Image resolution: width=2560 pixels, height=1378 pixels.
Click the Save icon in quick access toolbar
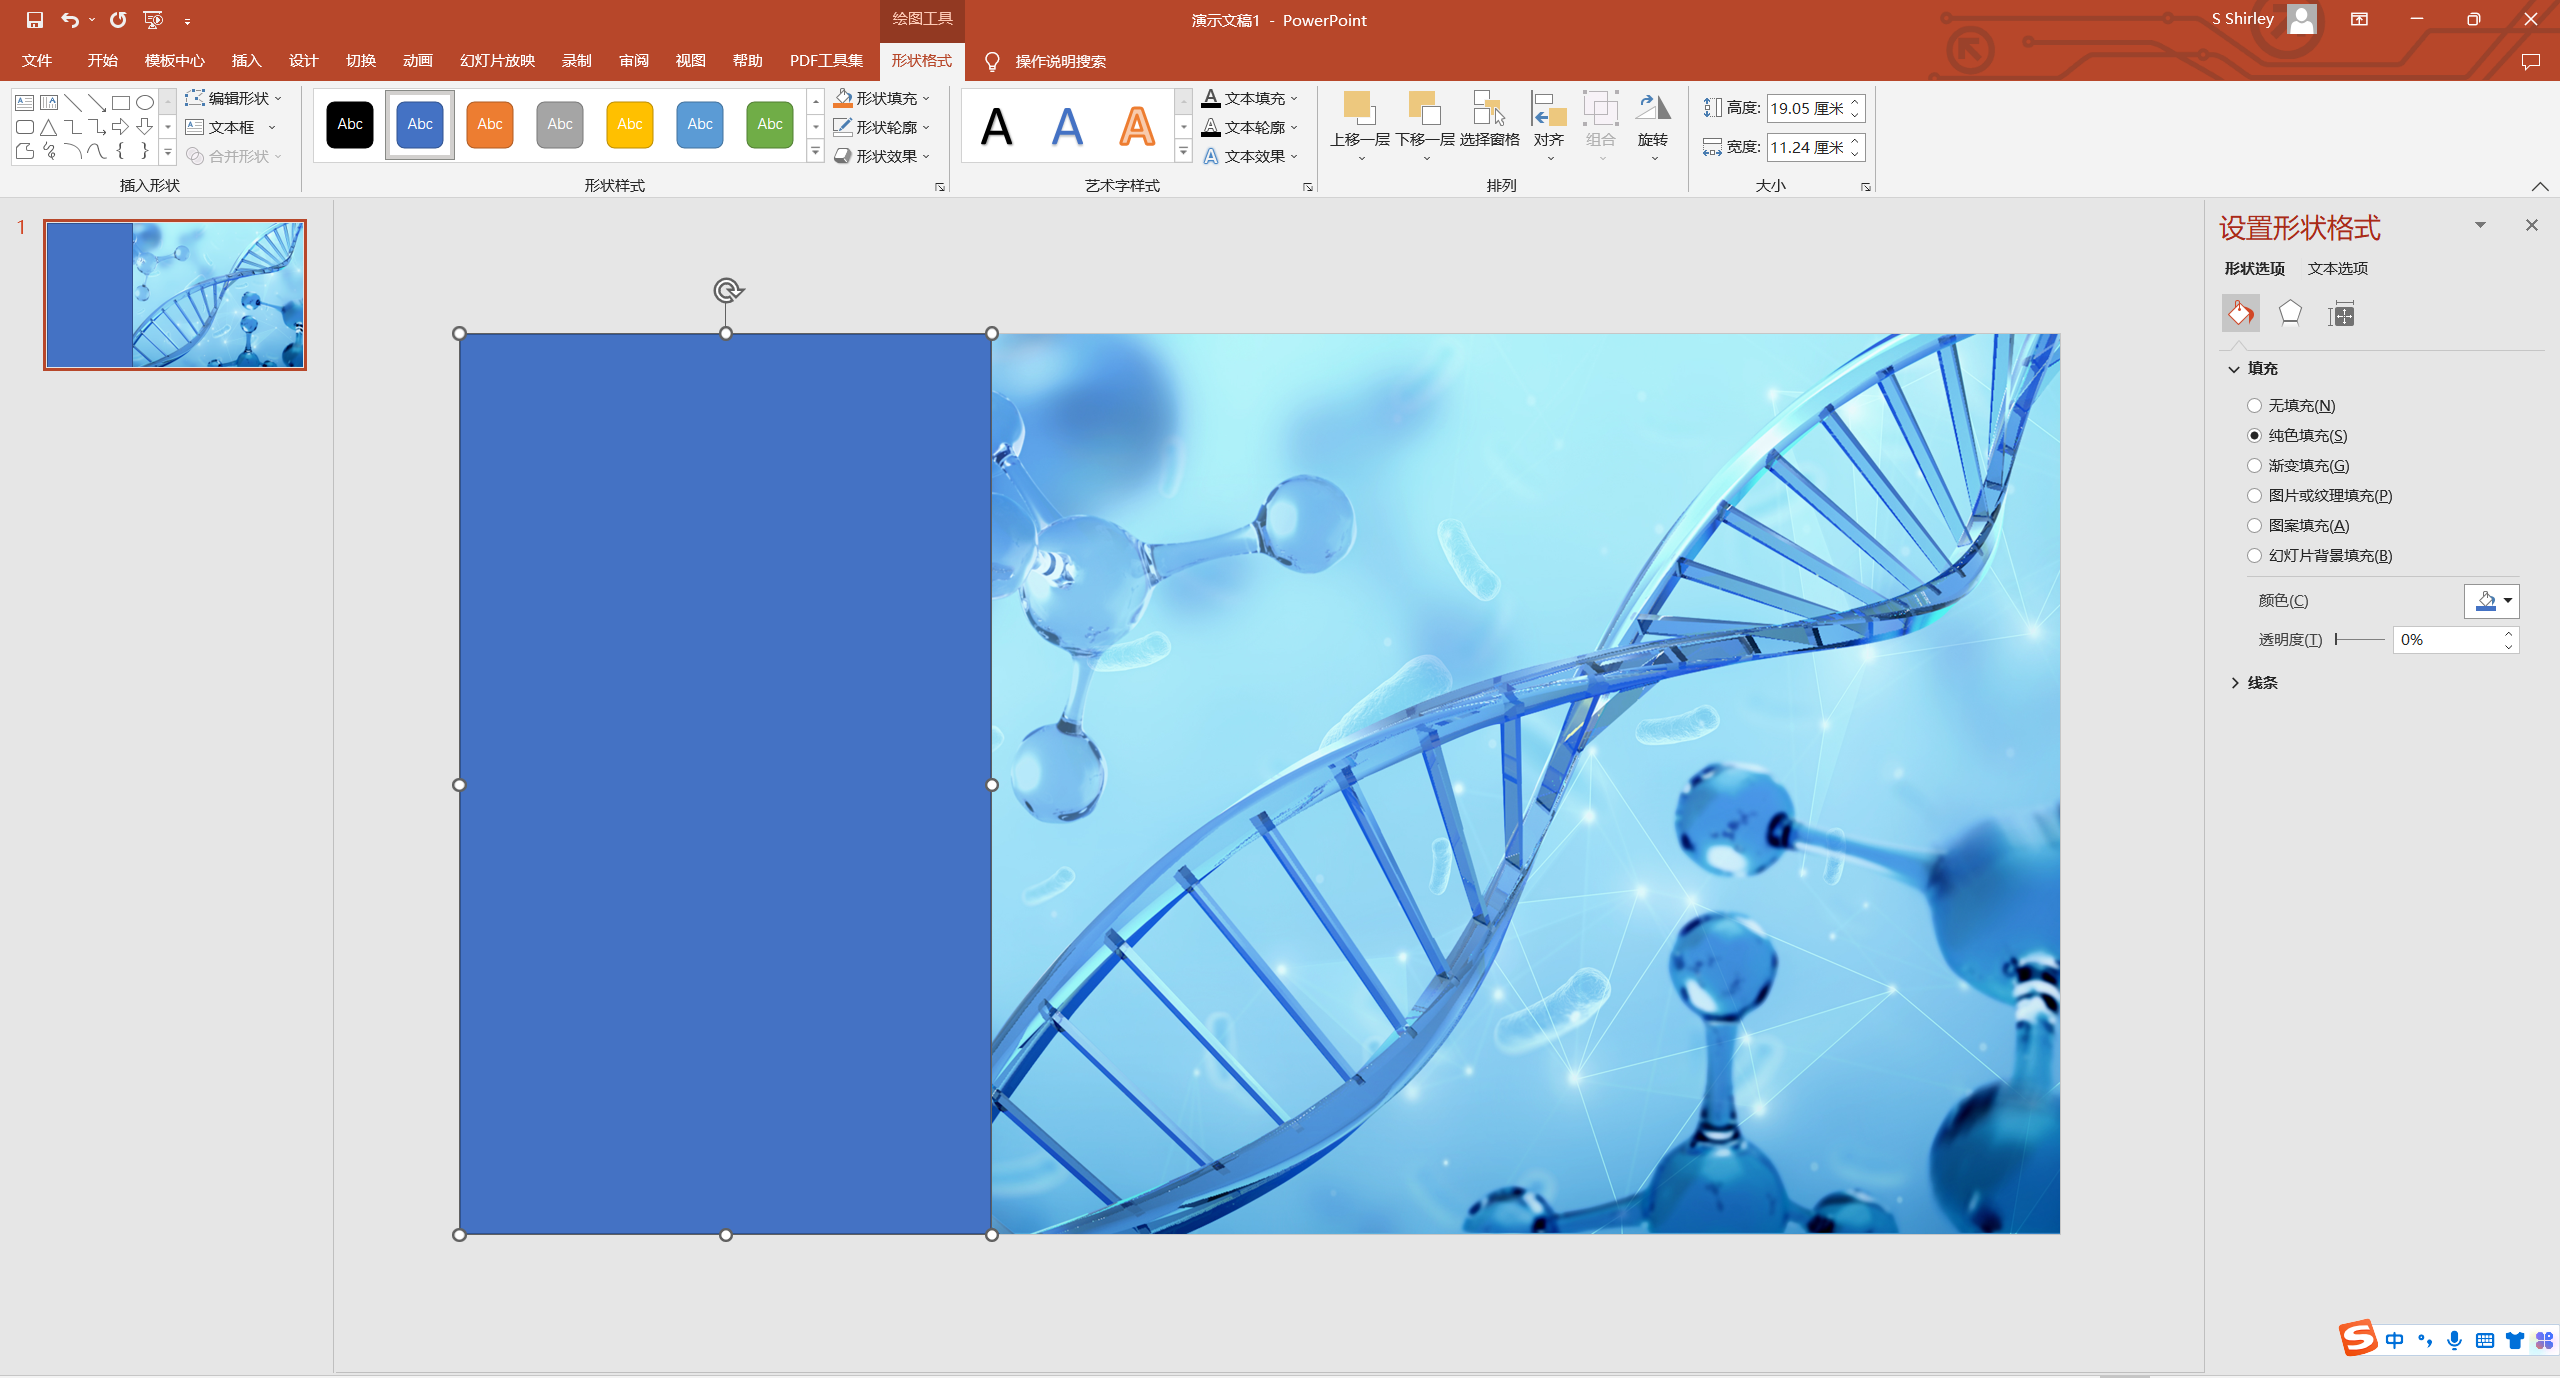[35, 20]
